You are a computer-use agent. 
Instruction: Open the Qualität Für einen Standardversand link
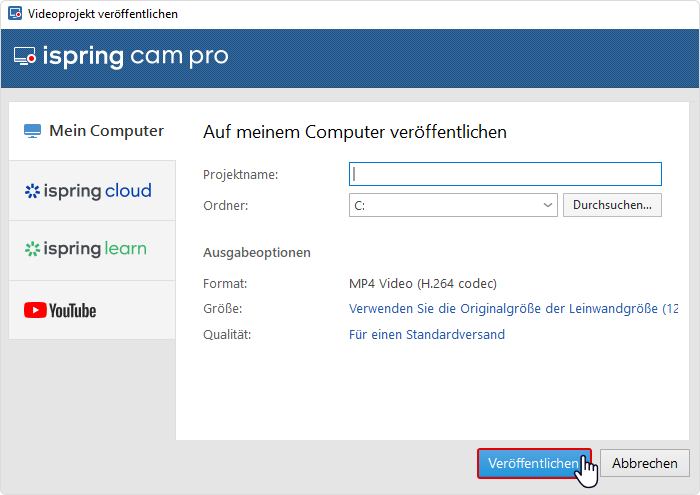click(427, 334)
